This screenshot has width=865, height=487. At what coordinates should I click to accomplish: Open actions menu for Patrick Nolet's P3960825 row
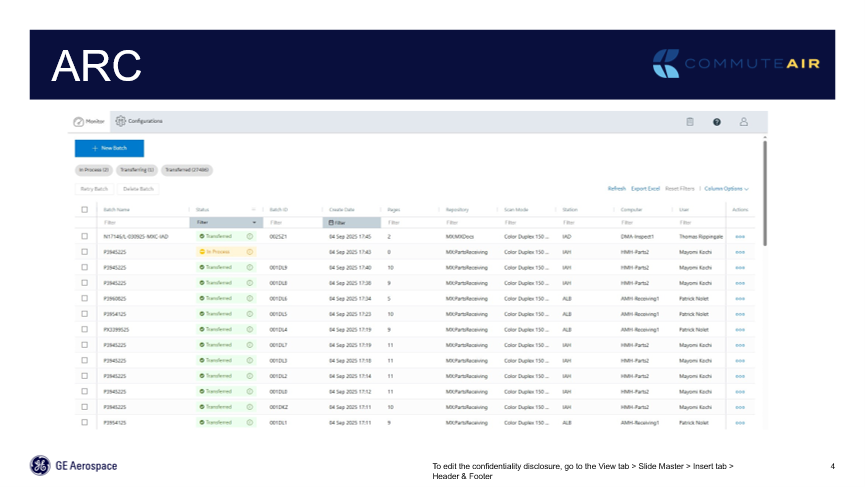click(740, 298)
